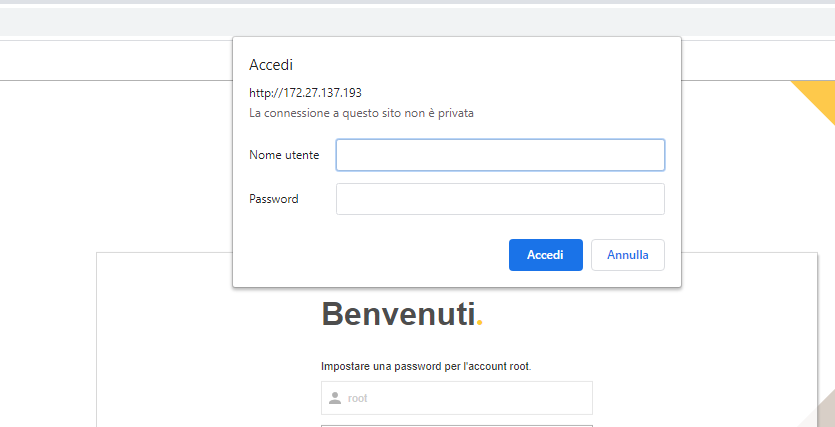
Task: Click the white panel left of Benvenuti
Action: pos(208,341)
